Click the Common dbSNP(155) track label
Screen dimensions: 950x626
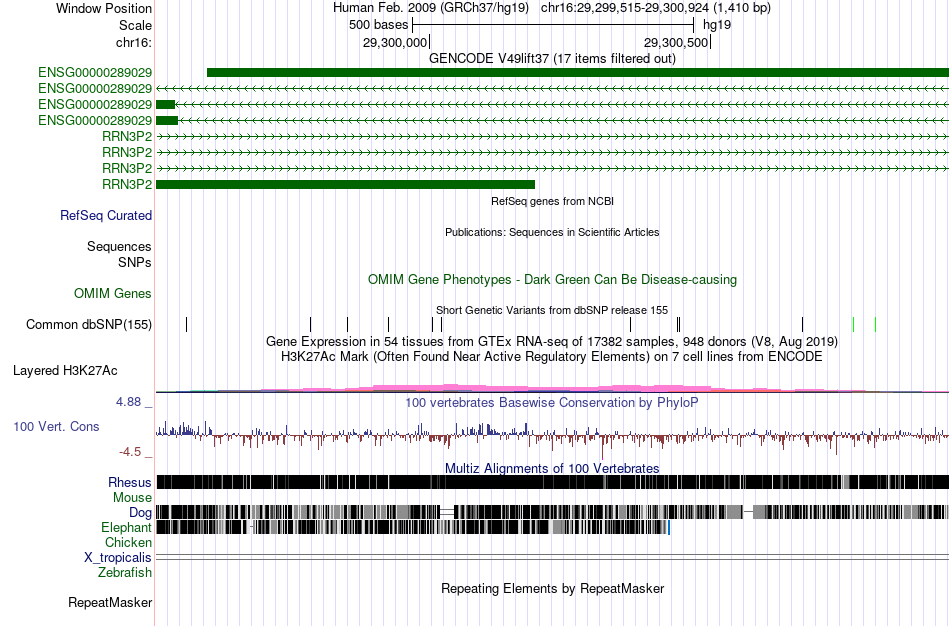(x=89, y=324)
